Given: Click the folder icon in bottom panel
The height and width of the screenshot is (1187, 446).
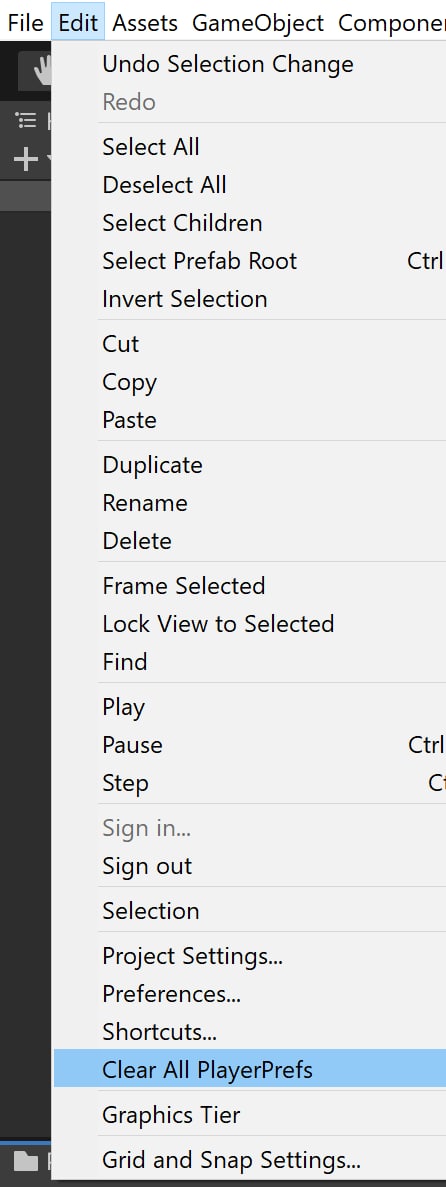Looking at the screenshot, I should (x=27, y=1161).
